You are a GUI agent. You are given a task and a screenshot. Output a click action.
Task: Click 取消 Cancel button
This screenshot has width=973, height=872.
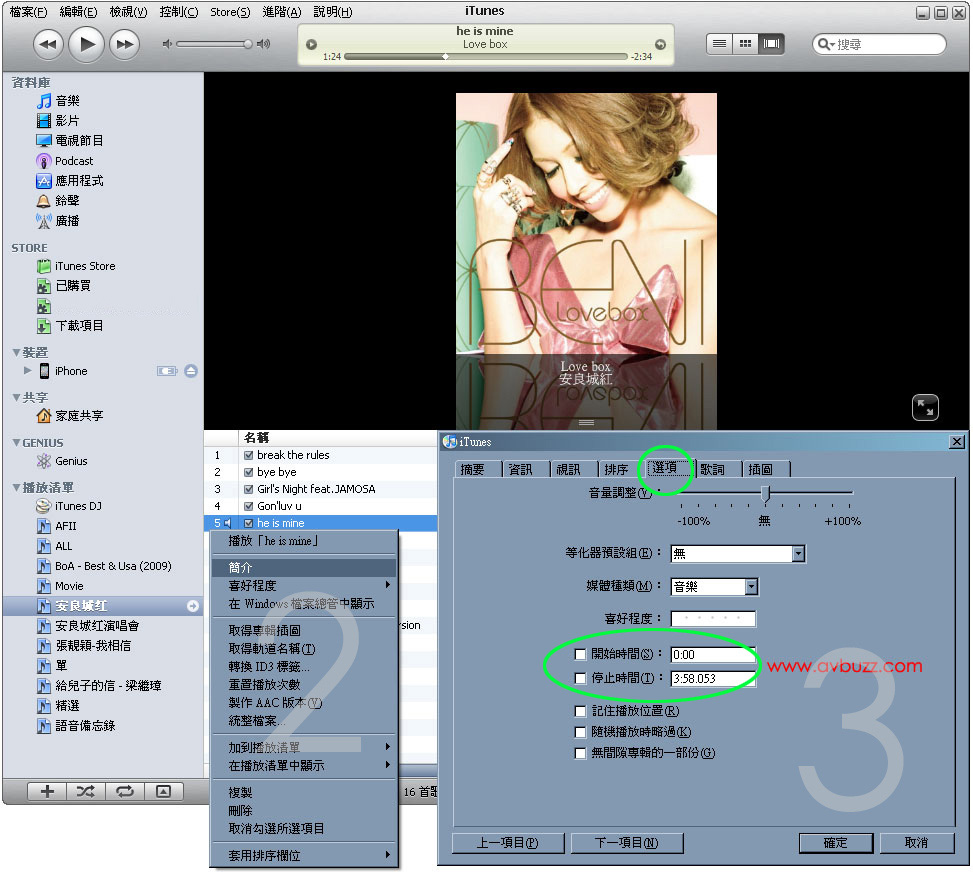pyautogui.click(x=916, y=842)
